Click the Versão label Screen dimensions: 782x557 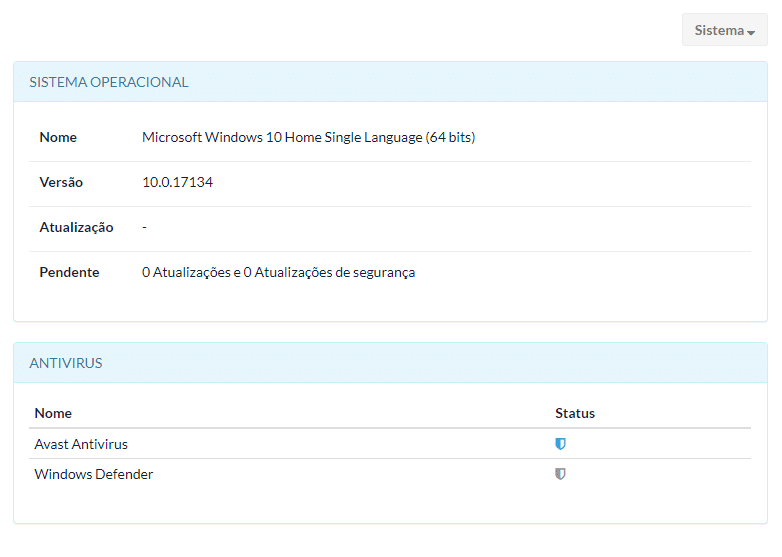[61, 182]
